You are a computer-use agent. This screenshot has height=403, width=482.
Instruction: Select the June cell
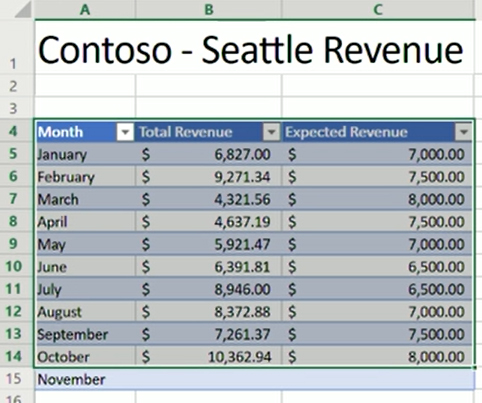(85, 267)
